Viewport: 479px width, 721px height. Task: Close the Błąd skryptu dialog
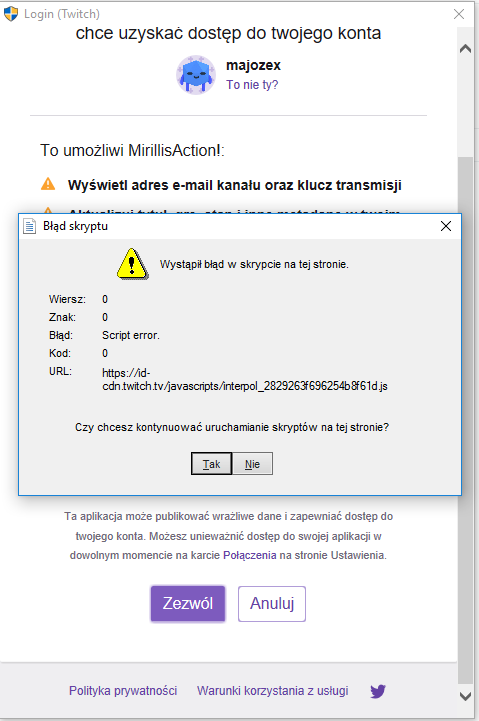point(446,226)
